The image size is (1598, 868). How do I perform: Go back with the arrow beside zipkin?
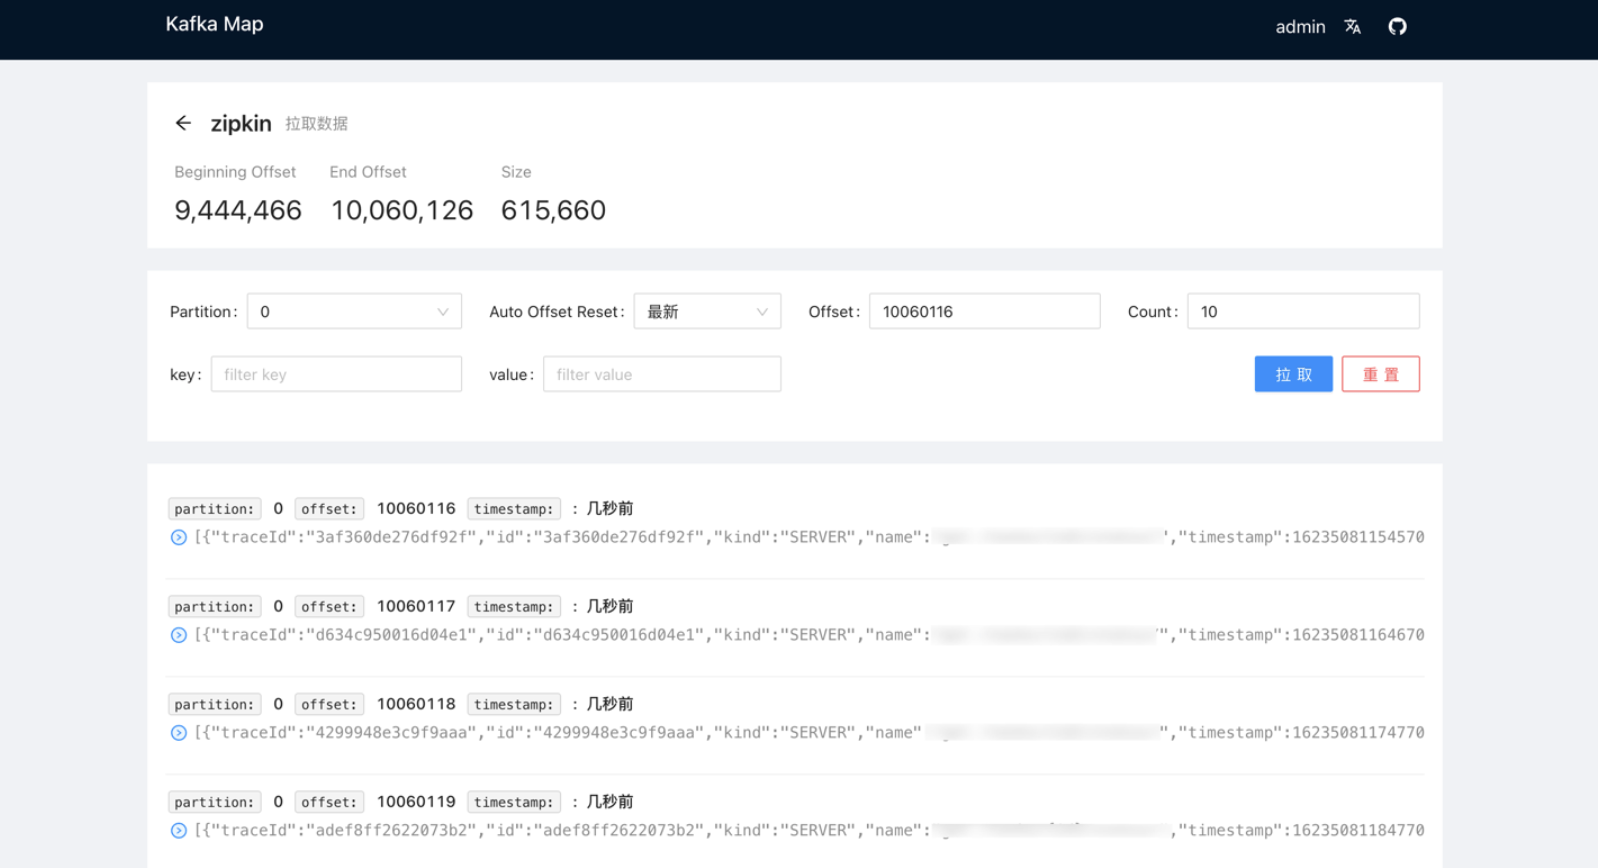pos(183,123)
